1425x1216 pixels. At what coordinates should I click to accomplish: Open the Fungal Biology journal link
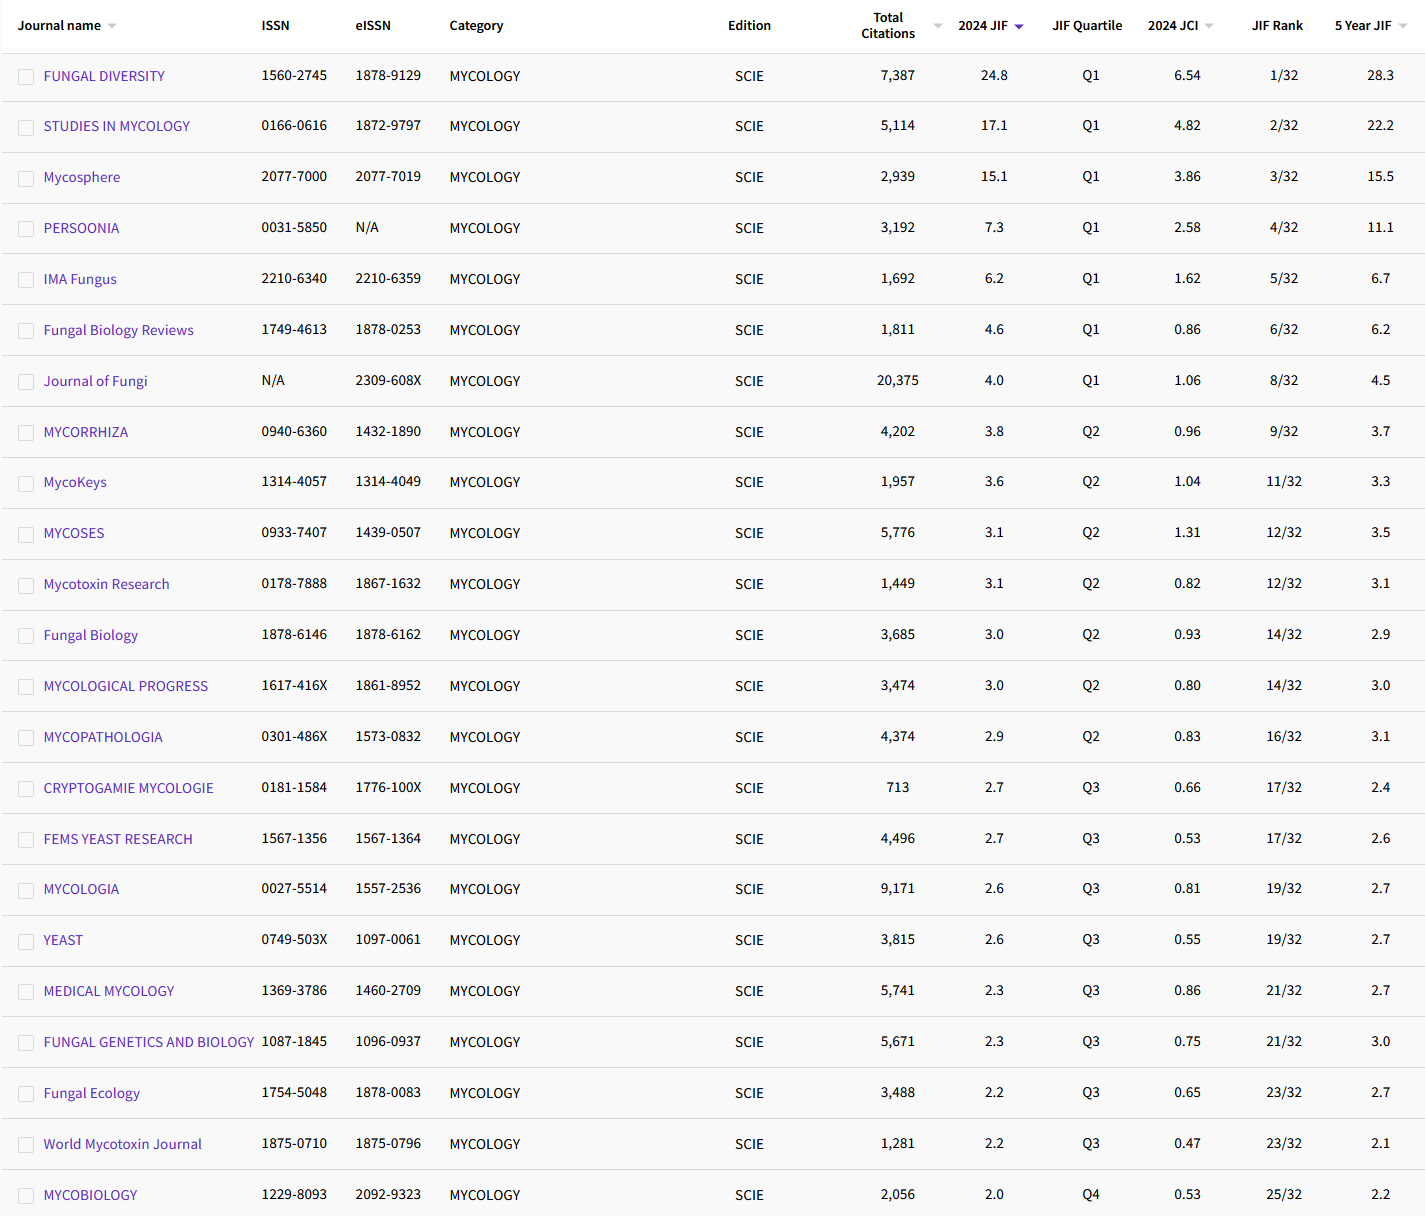tap(91, 635)
